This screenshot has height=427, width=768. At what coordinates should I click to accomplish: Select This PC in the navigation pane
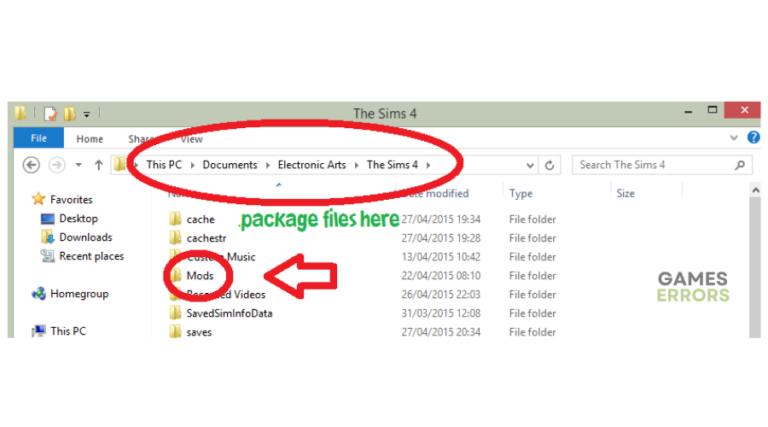68,332
